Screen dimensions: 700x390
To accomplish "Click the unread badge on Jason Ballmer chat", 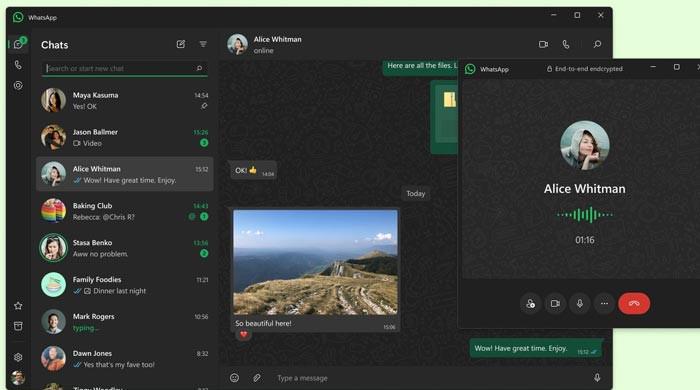I will tap(204, 143).
